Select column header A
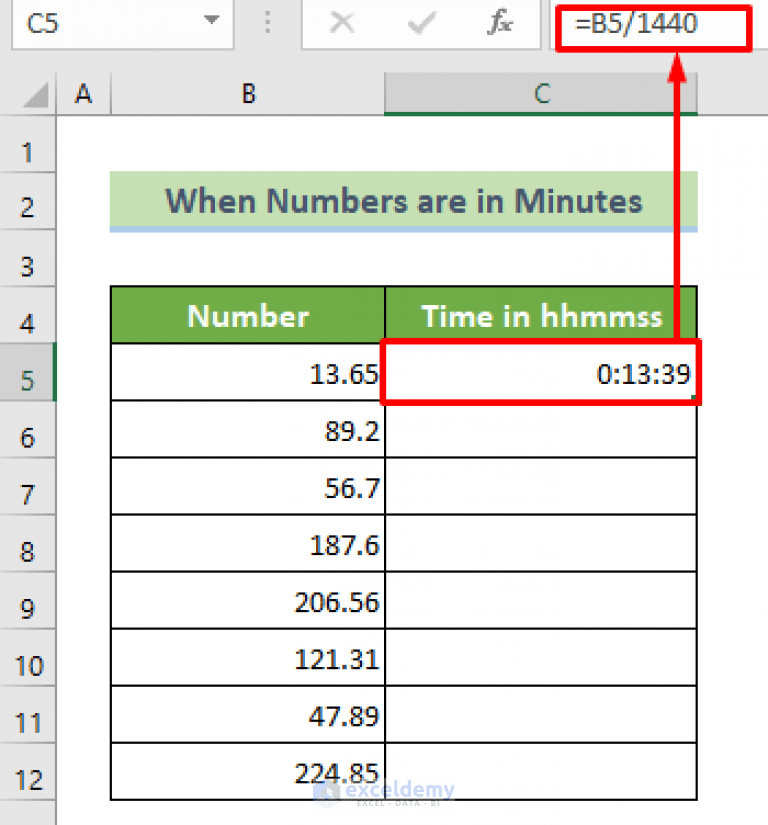 coord(84,93)
